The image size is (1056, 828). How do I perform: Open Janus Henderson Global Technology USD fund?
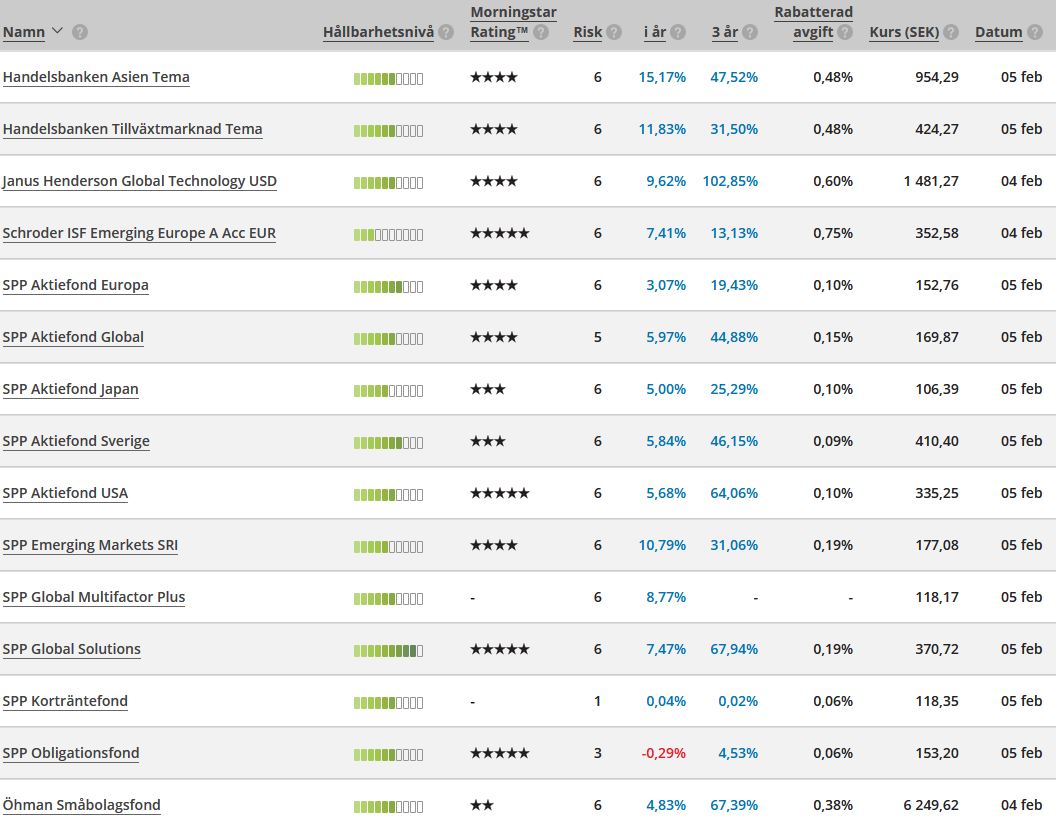tap(139, 181)
